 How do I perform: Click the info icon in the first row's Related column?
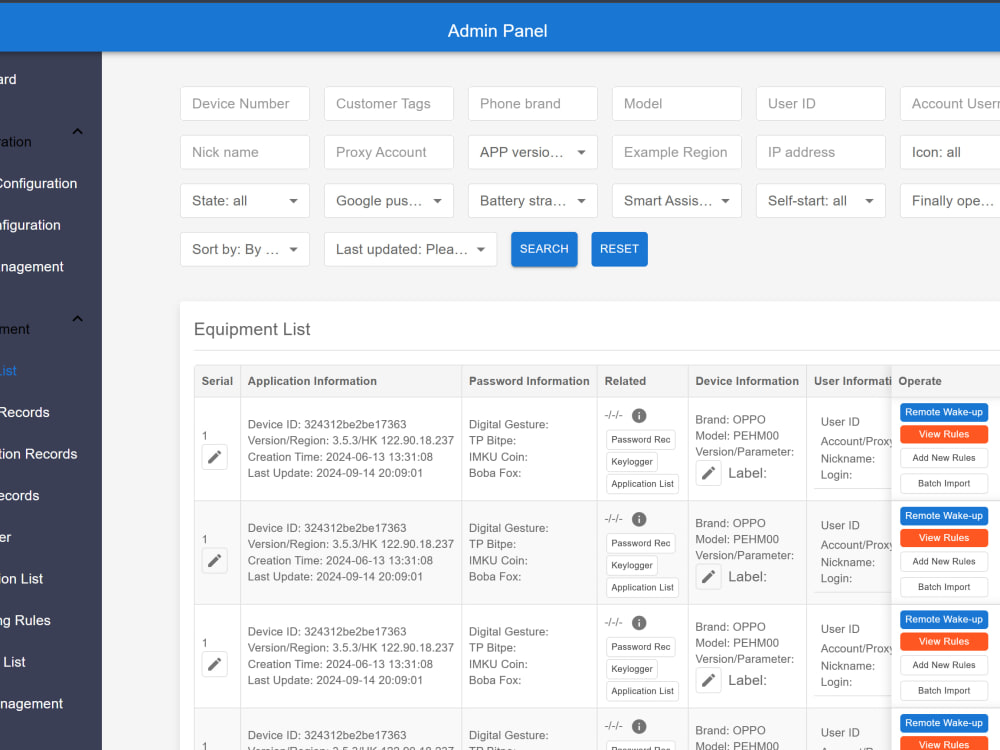639,416
